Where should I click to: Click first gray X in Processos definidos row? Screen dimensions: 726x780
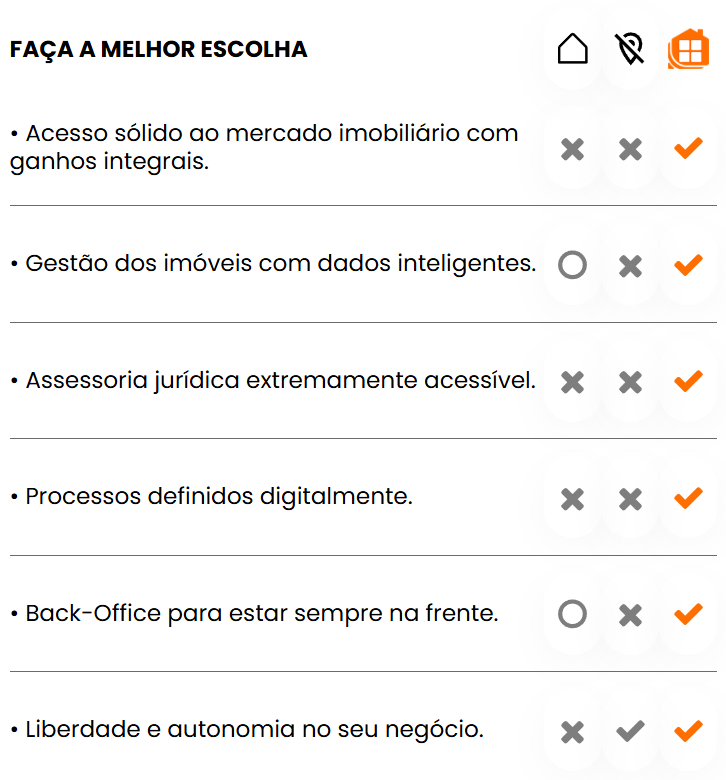coord(572,498)
